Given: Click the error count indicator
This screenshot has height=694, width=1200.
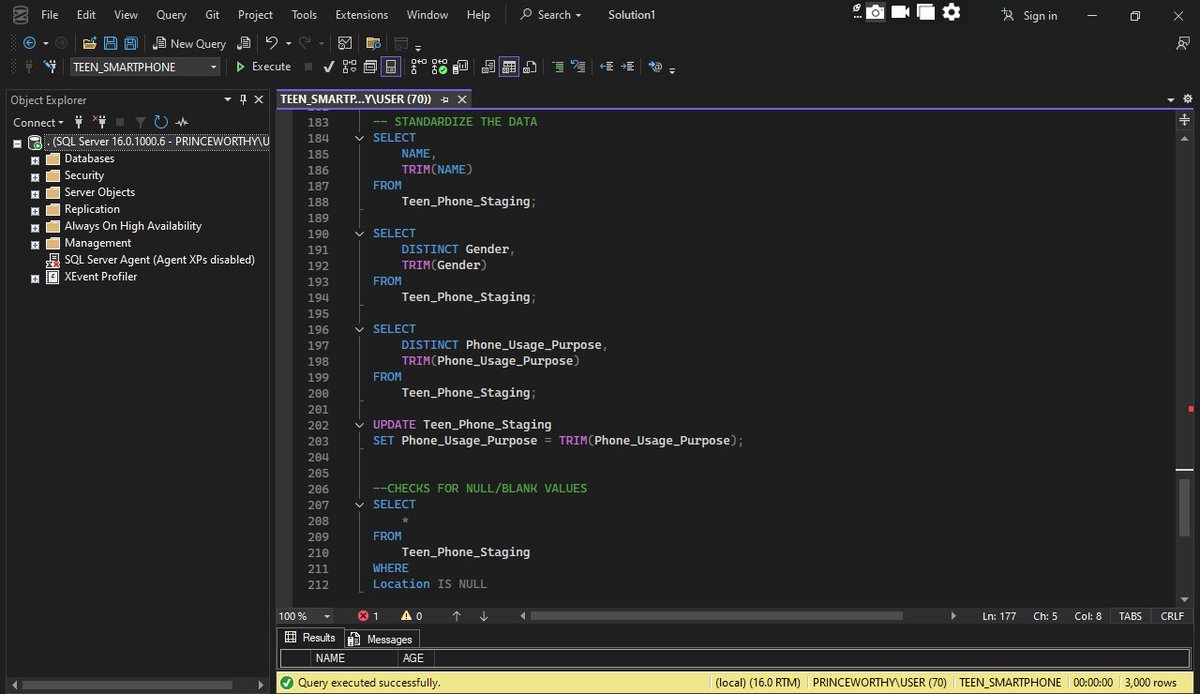Looking at the screenshot, I should pos(368,616).
